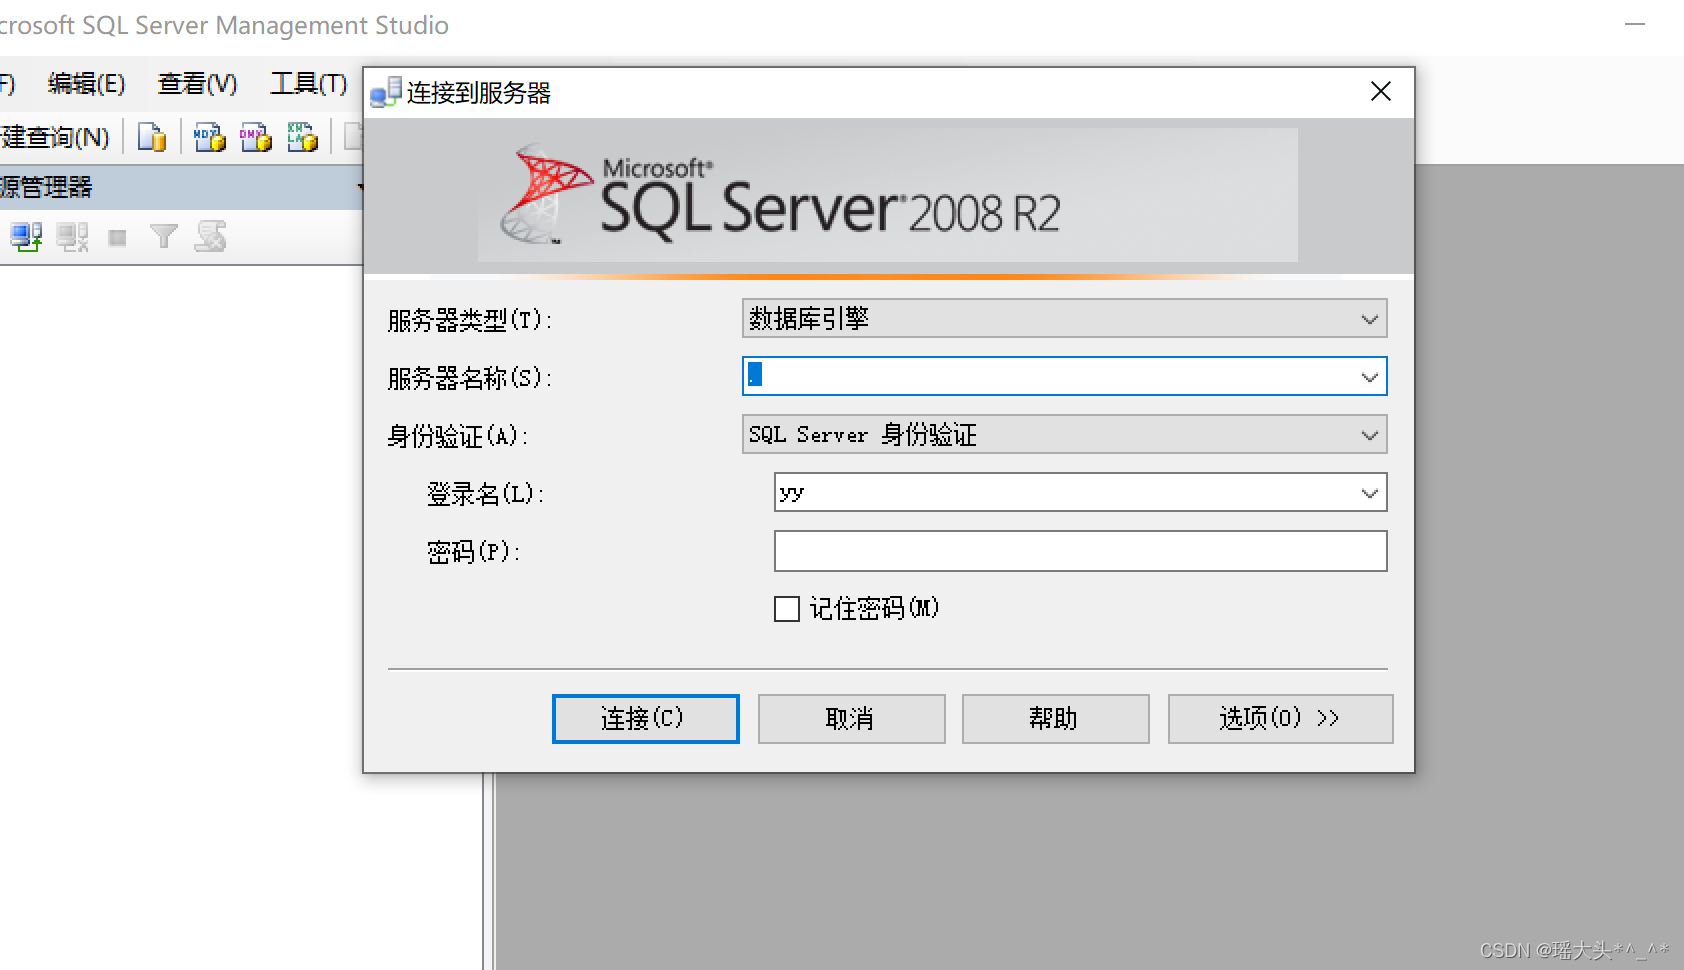Open the 编辑(E) menu
Viewport: 1684px width, 970px height.
[x=86, y=83]
